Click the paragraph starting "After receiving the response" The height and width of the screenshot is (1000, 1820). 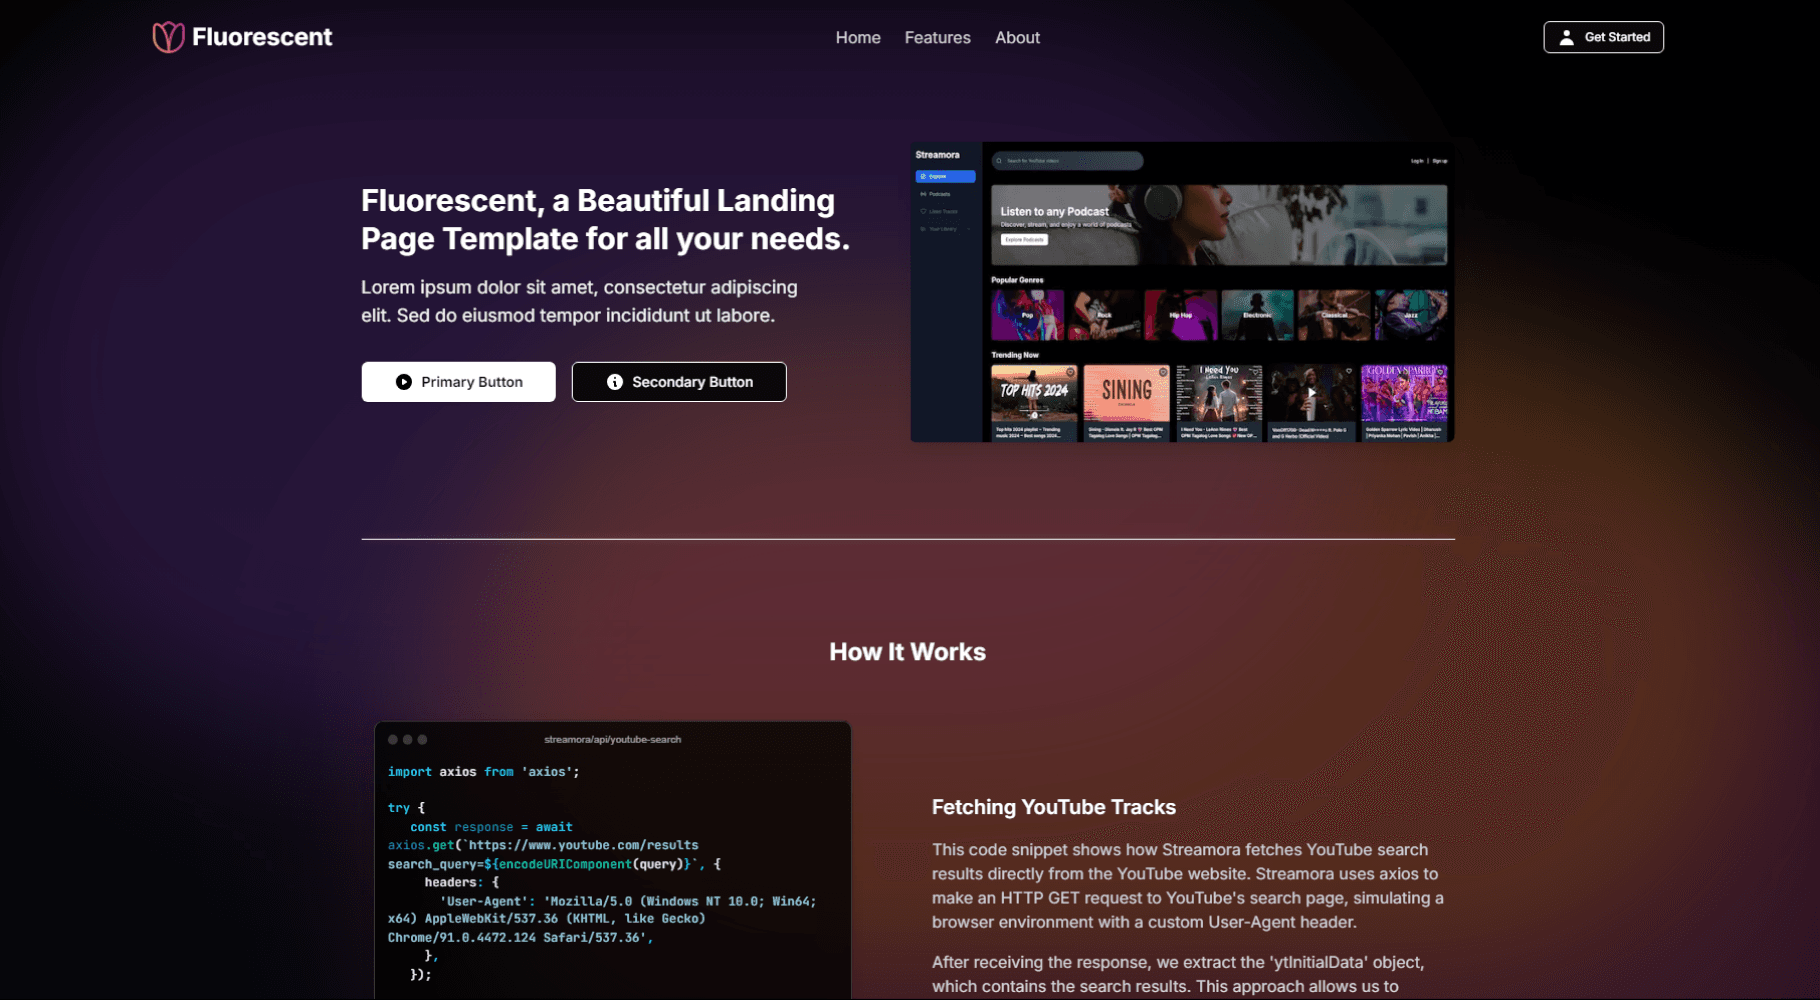point(1178,974)
